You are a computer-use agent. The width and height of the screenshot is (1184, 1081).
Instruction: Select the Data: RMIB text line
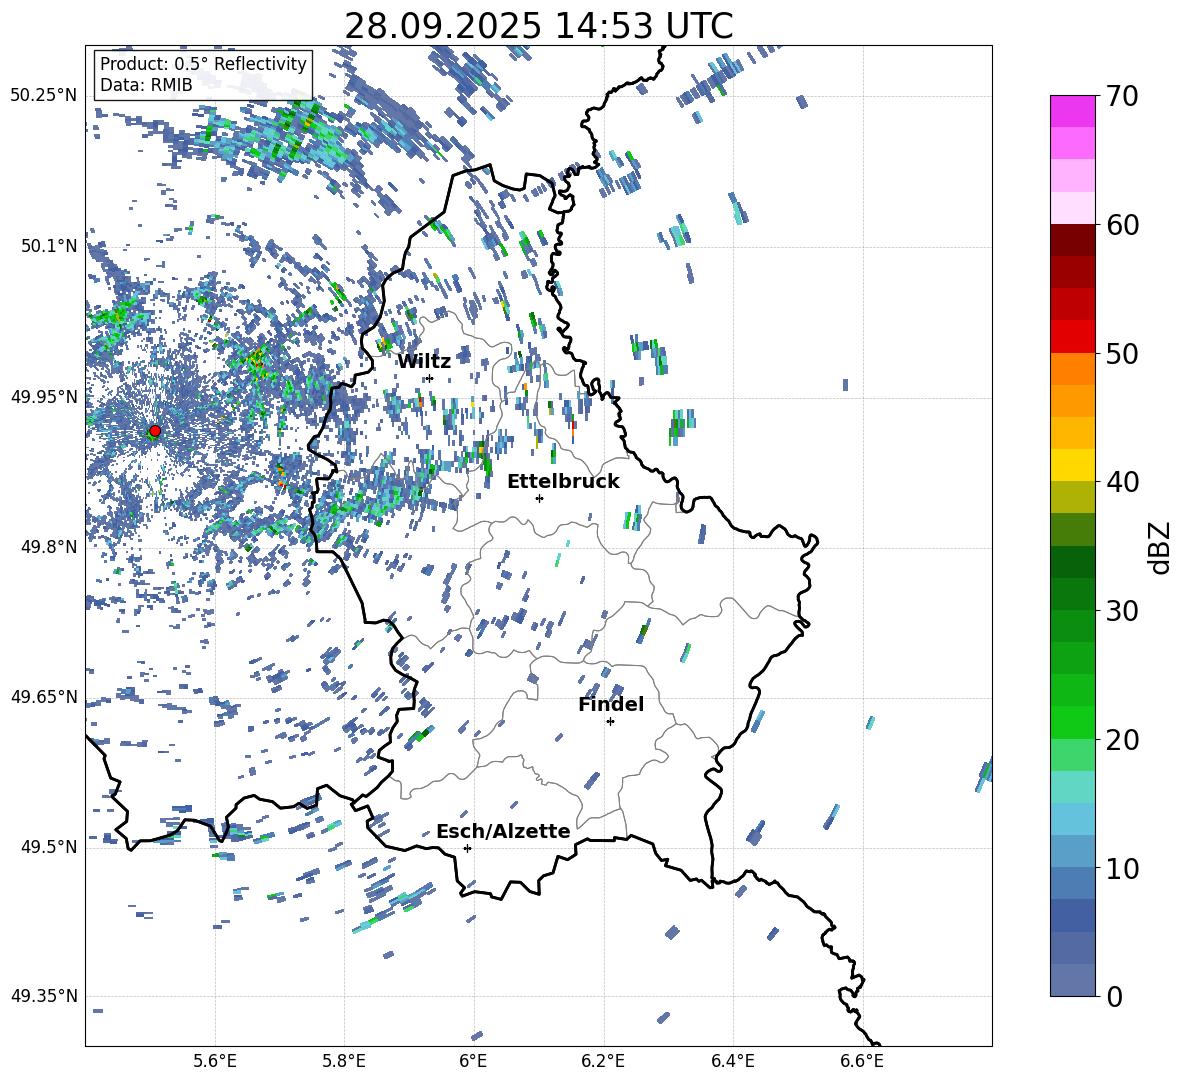[x=146, y=85]
